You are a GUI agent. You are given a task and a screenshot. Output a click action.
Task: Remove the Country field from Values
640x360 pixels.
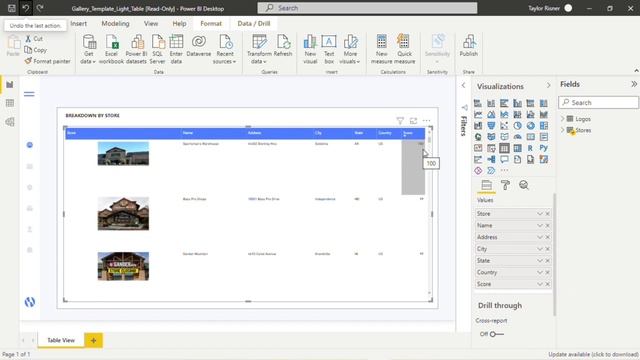(547, 272)
